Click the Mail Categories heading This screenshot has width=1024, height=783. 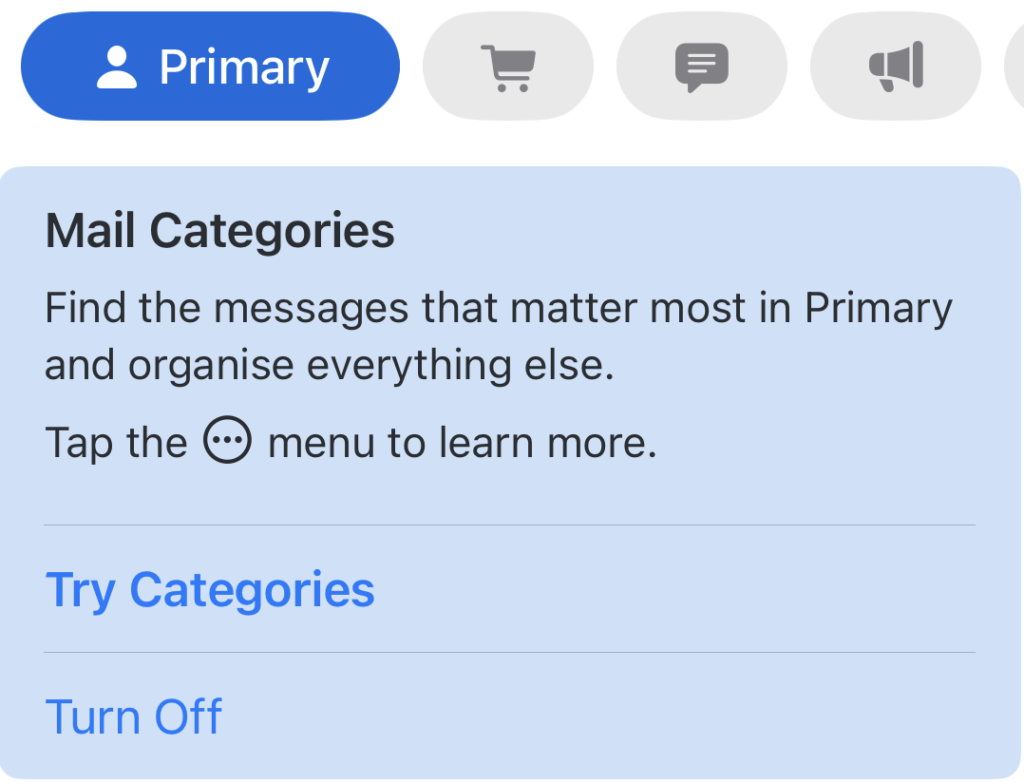coord(220,231)
